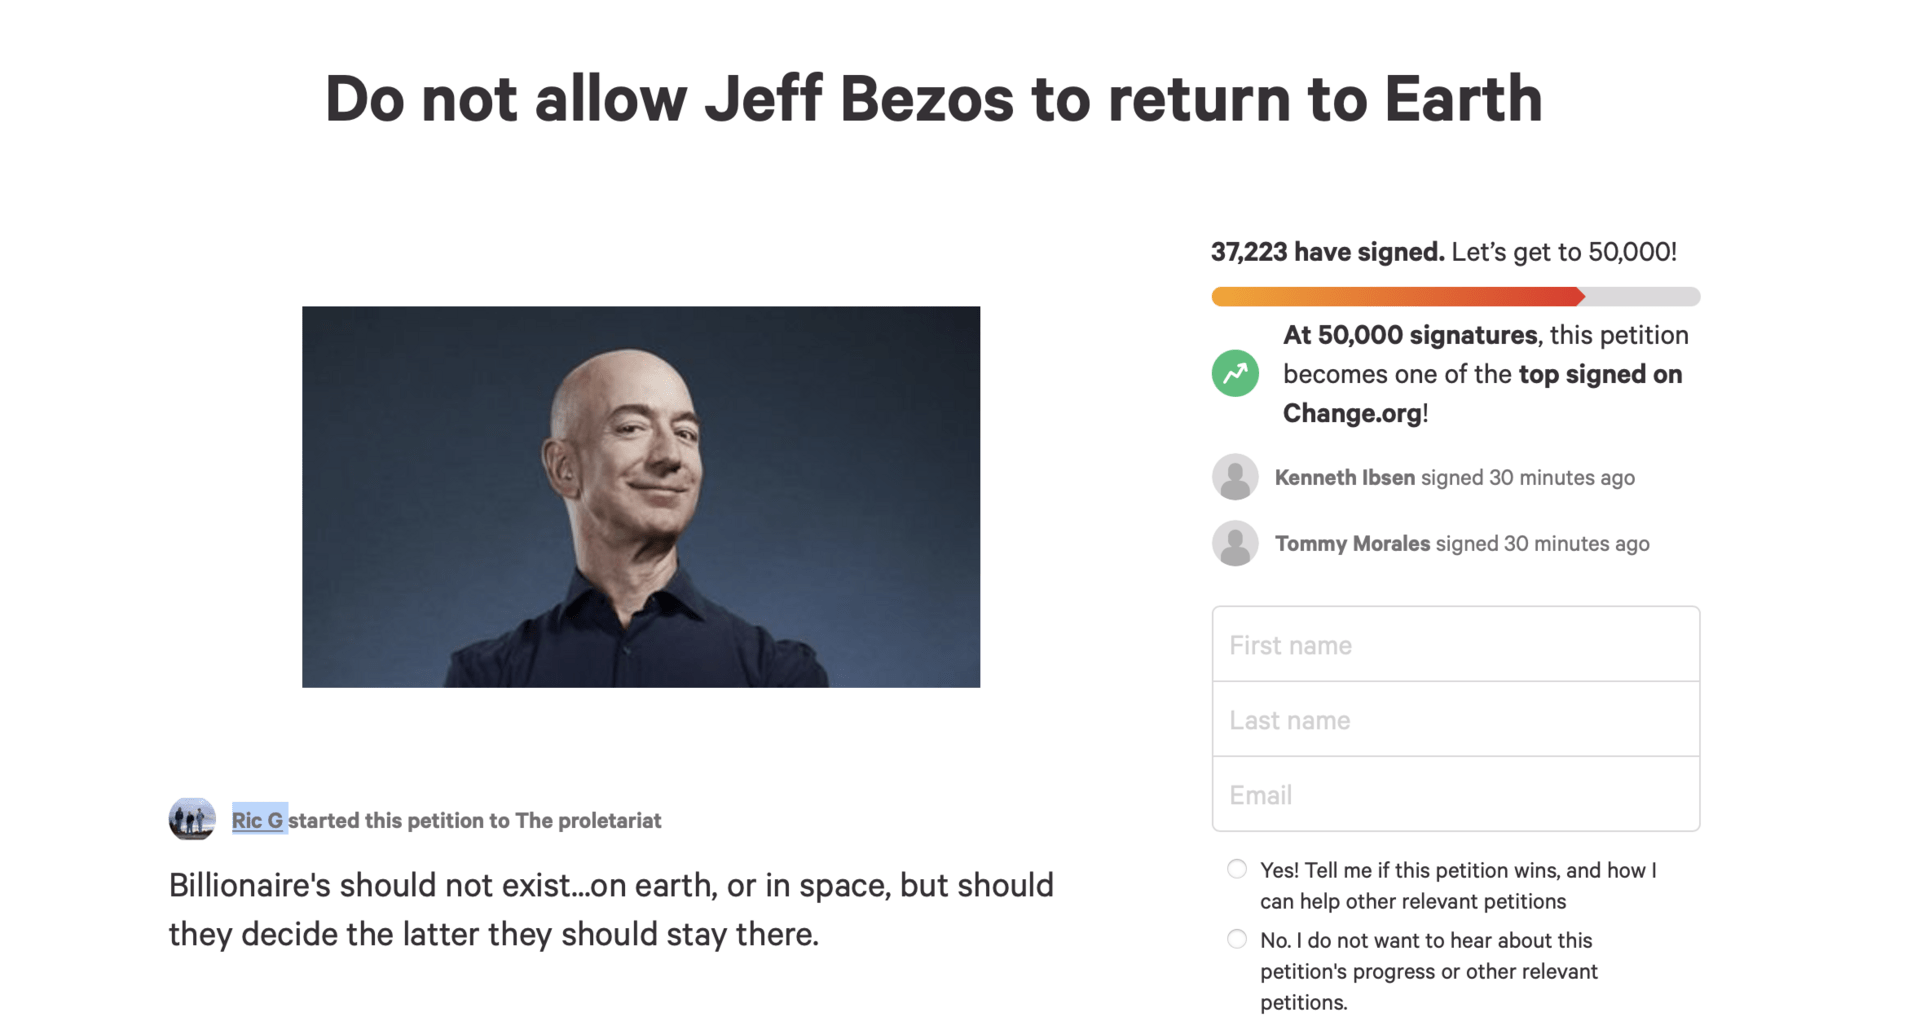Focus the Email field
The width and height of the screenshot is (1920, 1017).
[x=1455, y=794]
